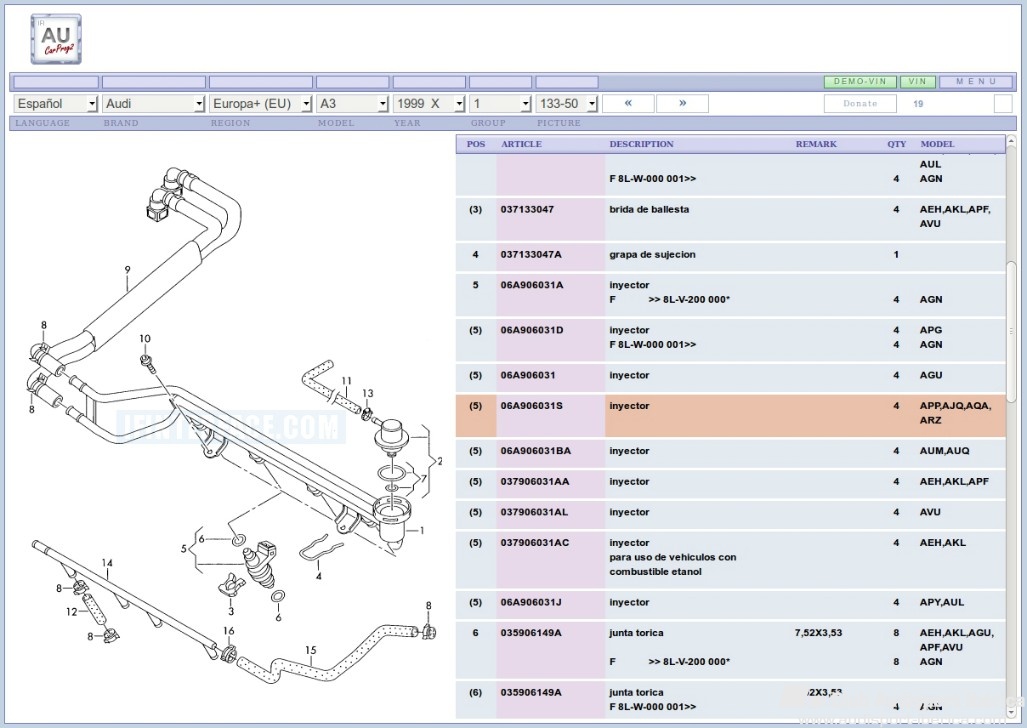Click callout number 14 in the diagram

click(x=107, y=563)
